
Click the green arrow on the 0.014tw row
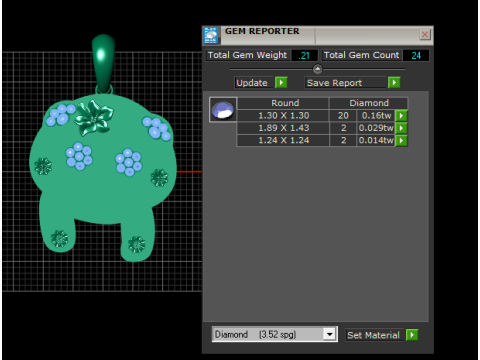pyautogui.click(x=401, y=140)
